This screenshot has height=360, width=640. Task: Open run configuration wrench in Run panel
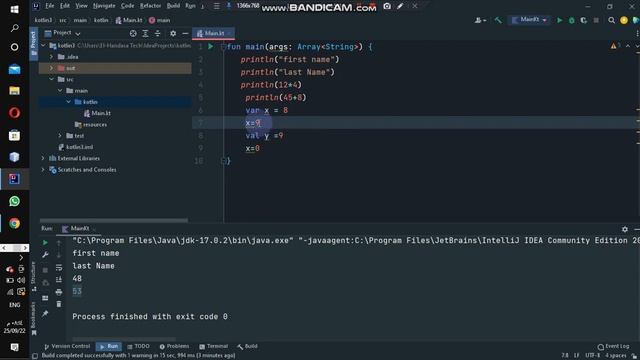(45, 255)
